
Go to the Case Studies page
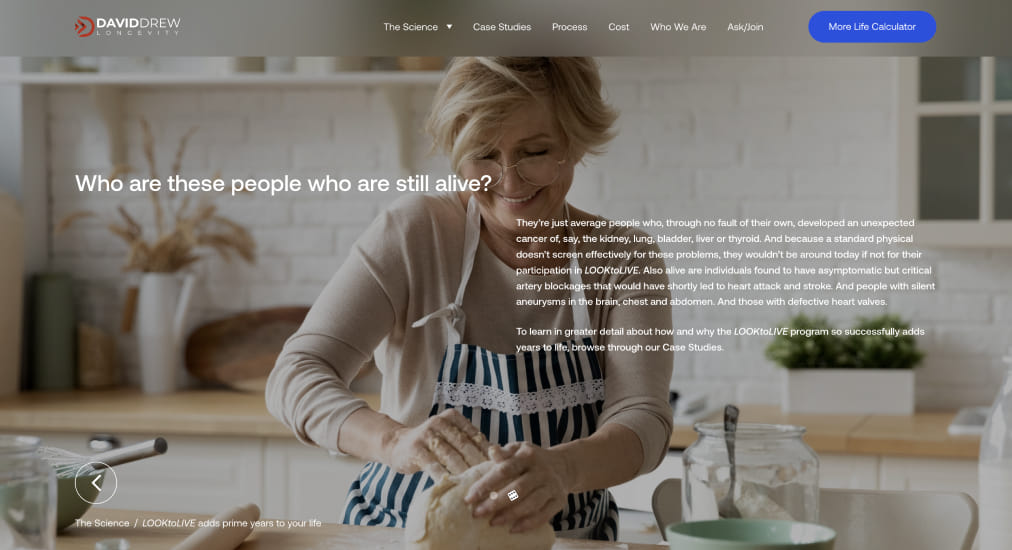point(501,27)
